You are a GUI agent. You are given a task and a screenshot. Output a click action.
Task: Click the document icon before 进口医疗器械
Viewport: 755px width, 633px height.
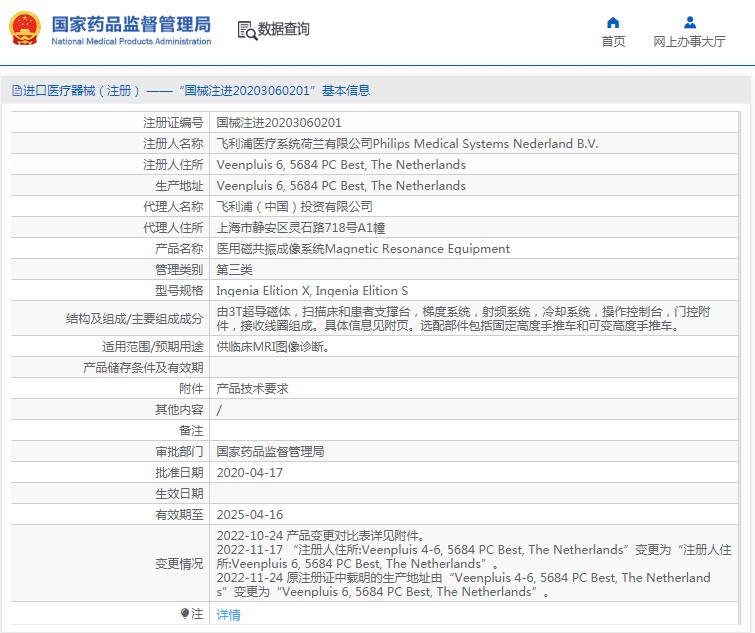click(17, 90)
